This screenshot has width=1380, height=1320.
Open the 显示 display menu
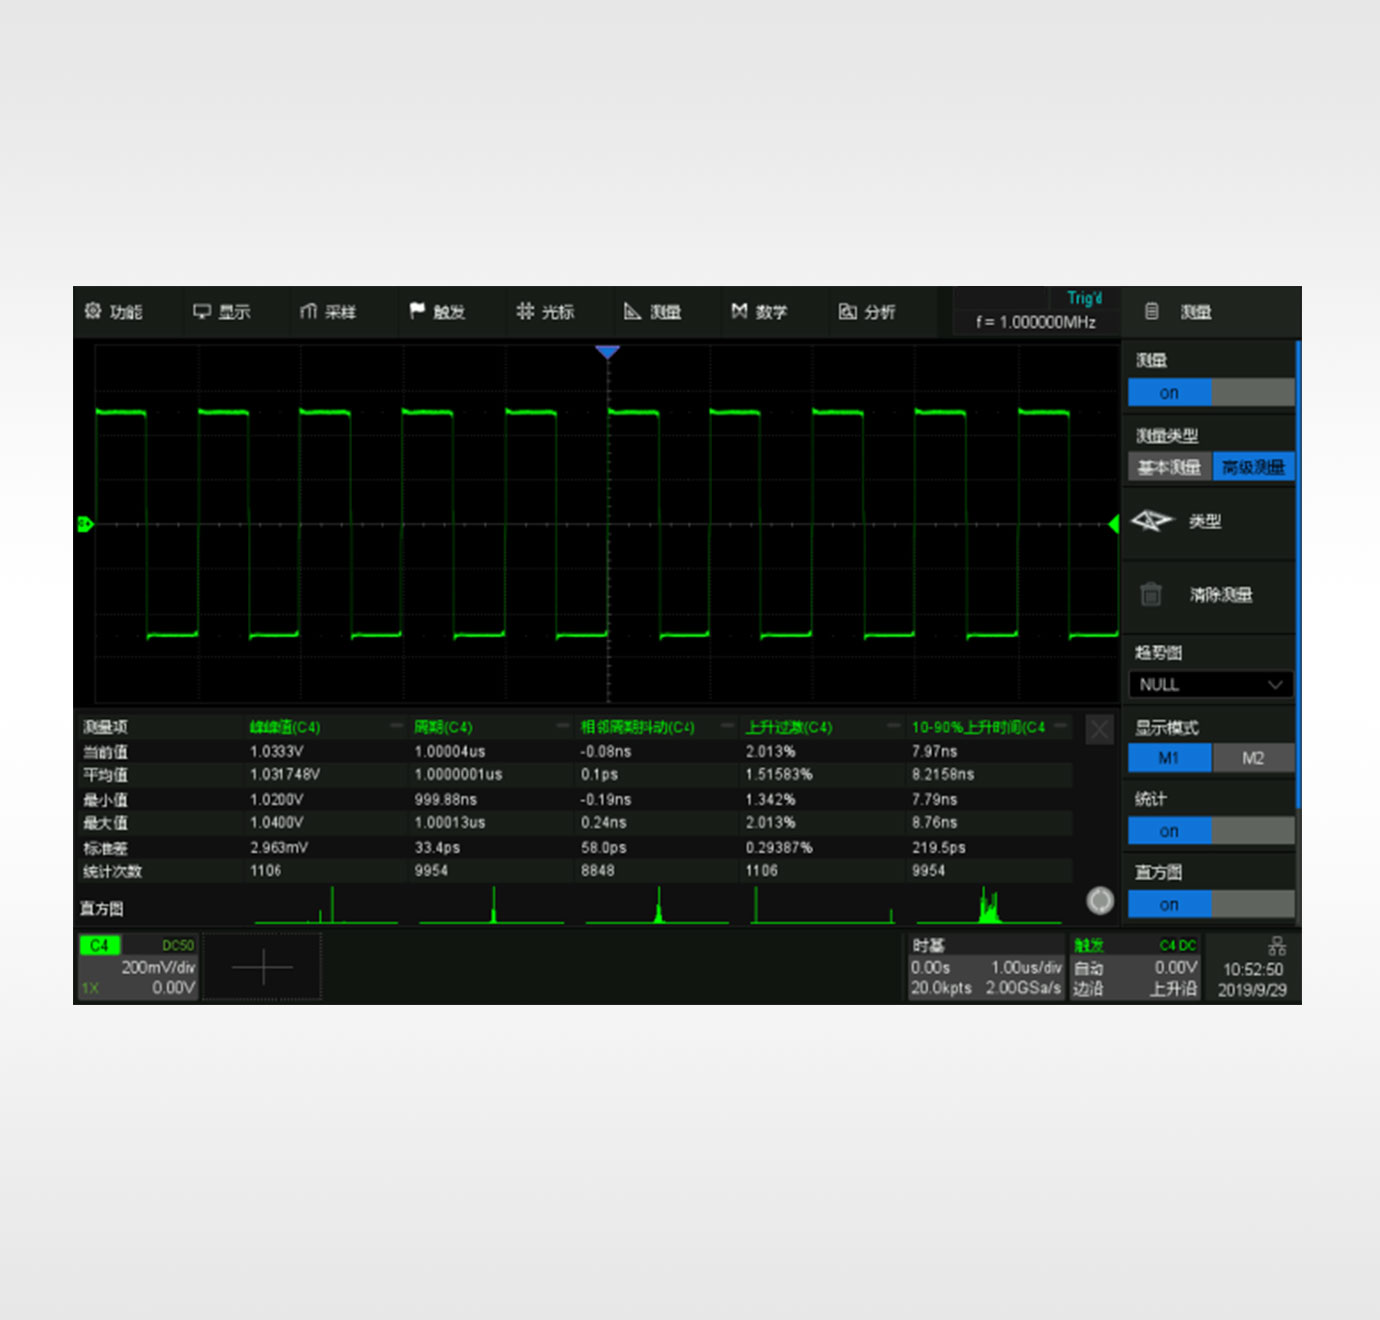[x=221, y=312]
